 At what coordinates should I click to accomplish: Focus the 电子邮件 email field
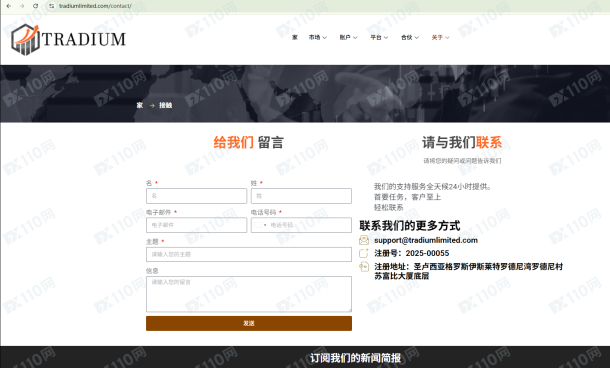click(x=196, y=225)
